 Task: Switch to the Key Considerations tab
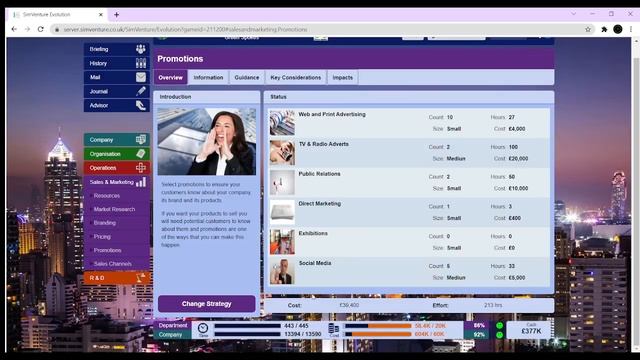pos(296,78)
